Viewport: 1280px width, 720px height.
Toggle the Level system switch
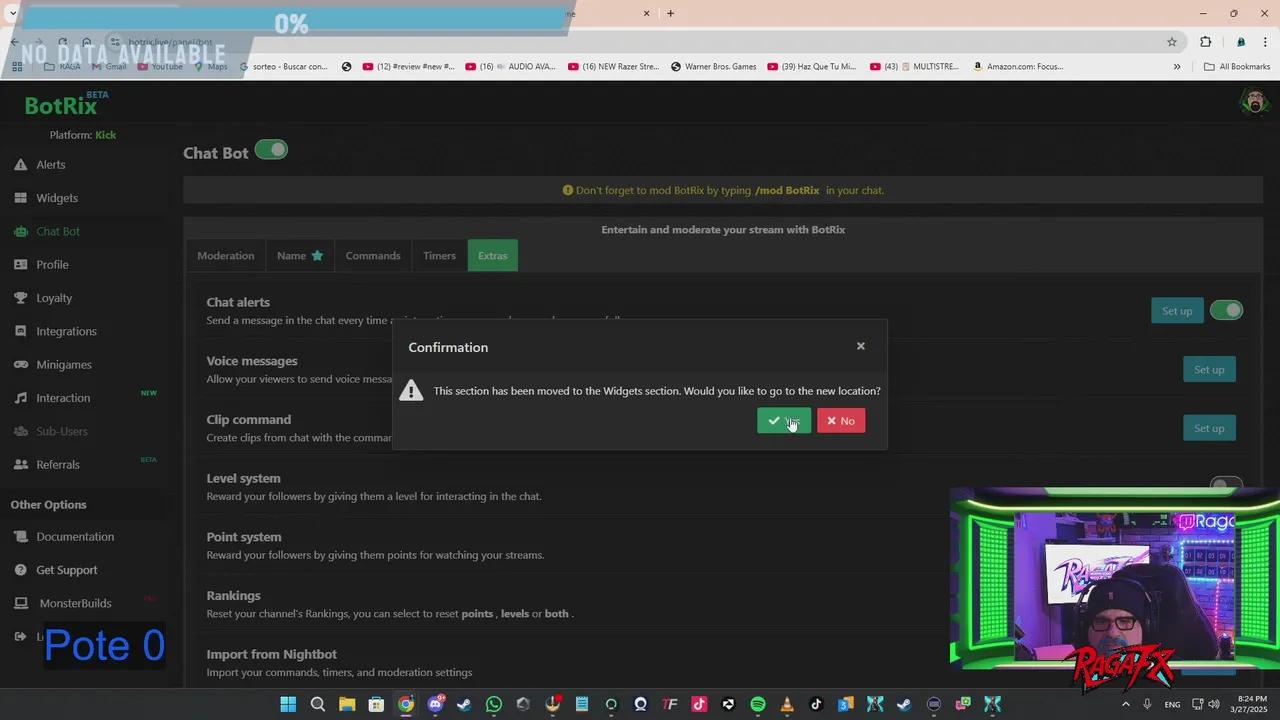tap(1226, 485)
